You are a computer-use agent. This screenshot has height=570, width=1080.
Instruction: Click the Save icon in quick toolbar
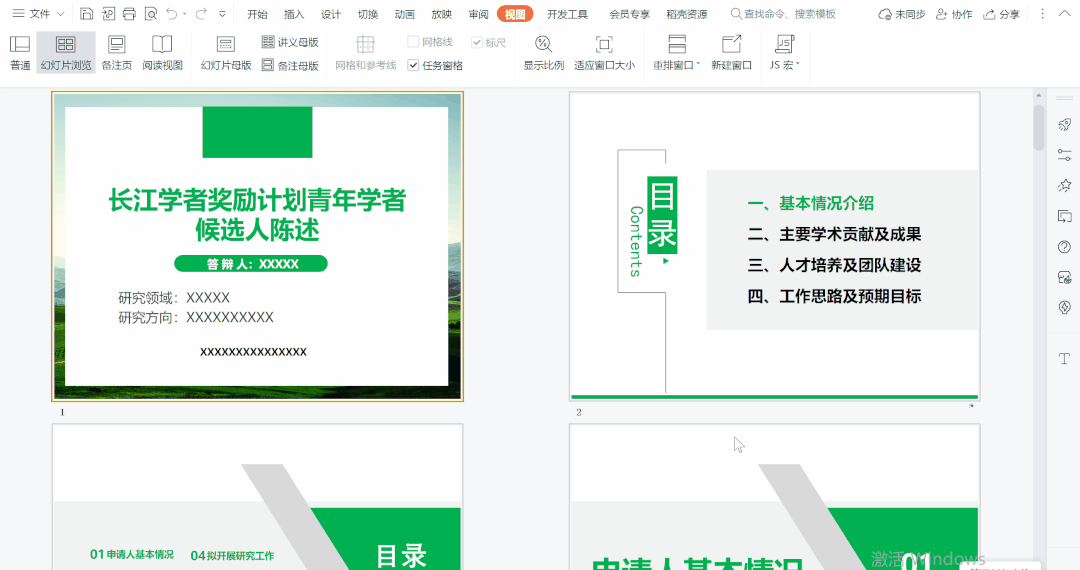point(87,14)
